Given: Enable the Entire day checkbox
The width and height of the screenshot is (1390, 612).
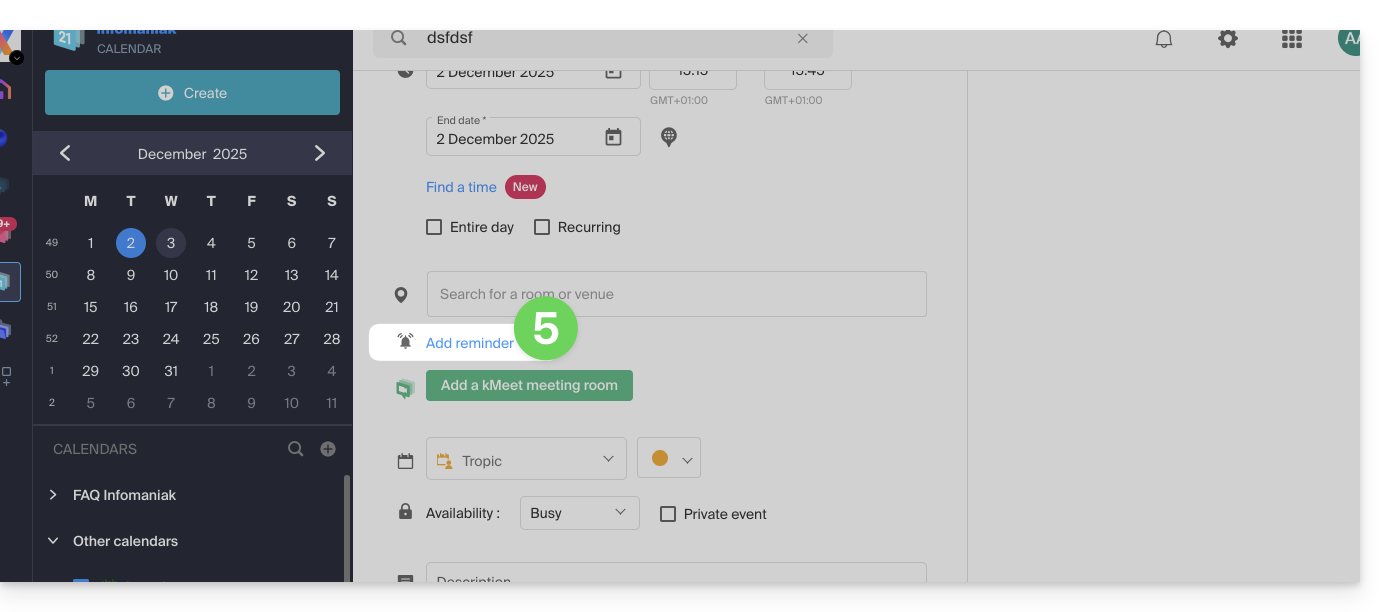Looking at the screenshot, I should point(434,227).
